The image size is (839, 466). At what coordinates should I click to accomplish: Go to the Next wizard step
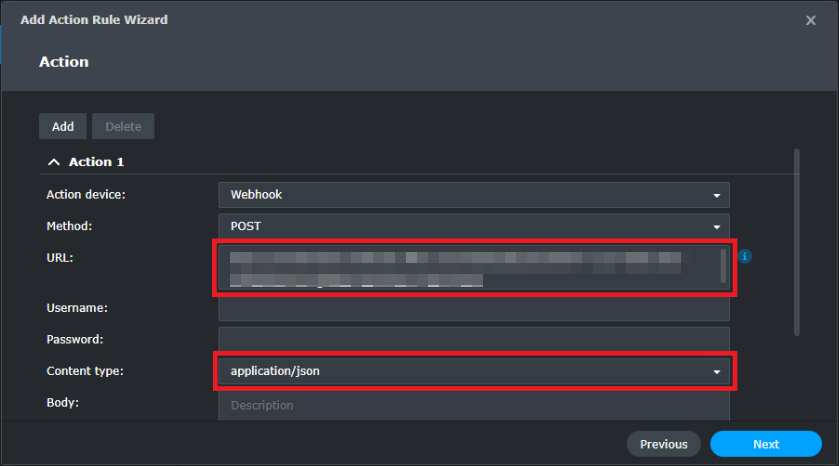click(766, 444)
